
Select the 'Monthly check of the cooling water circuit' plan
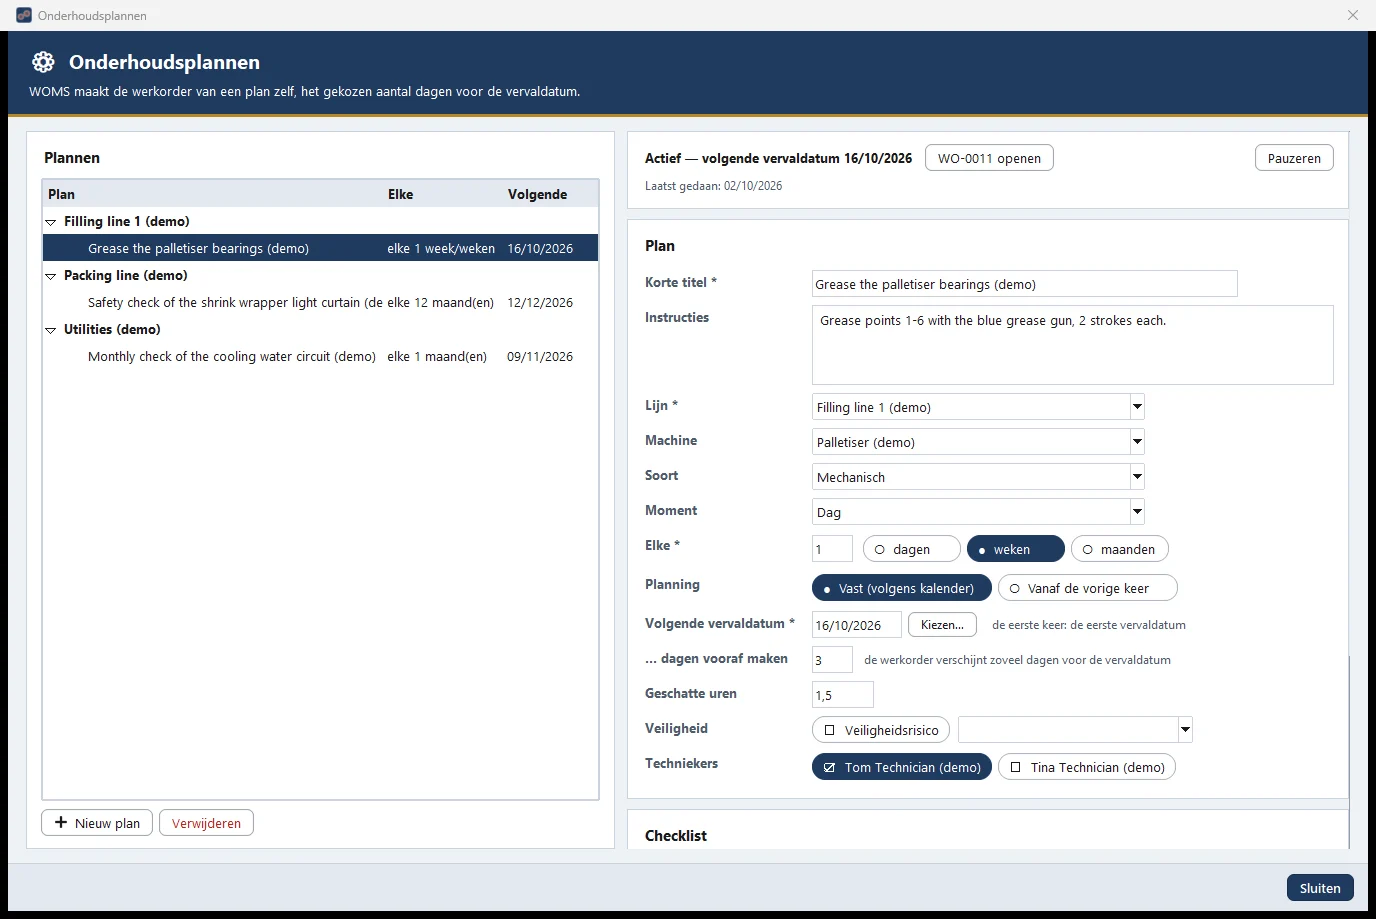pyautogui.click(x=320, y=356)
